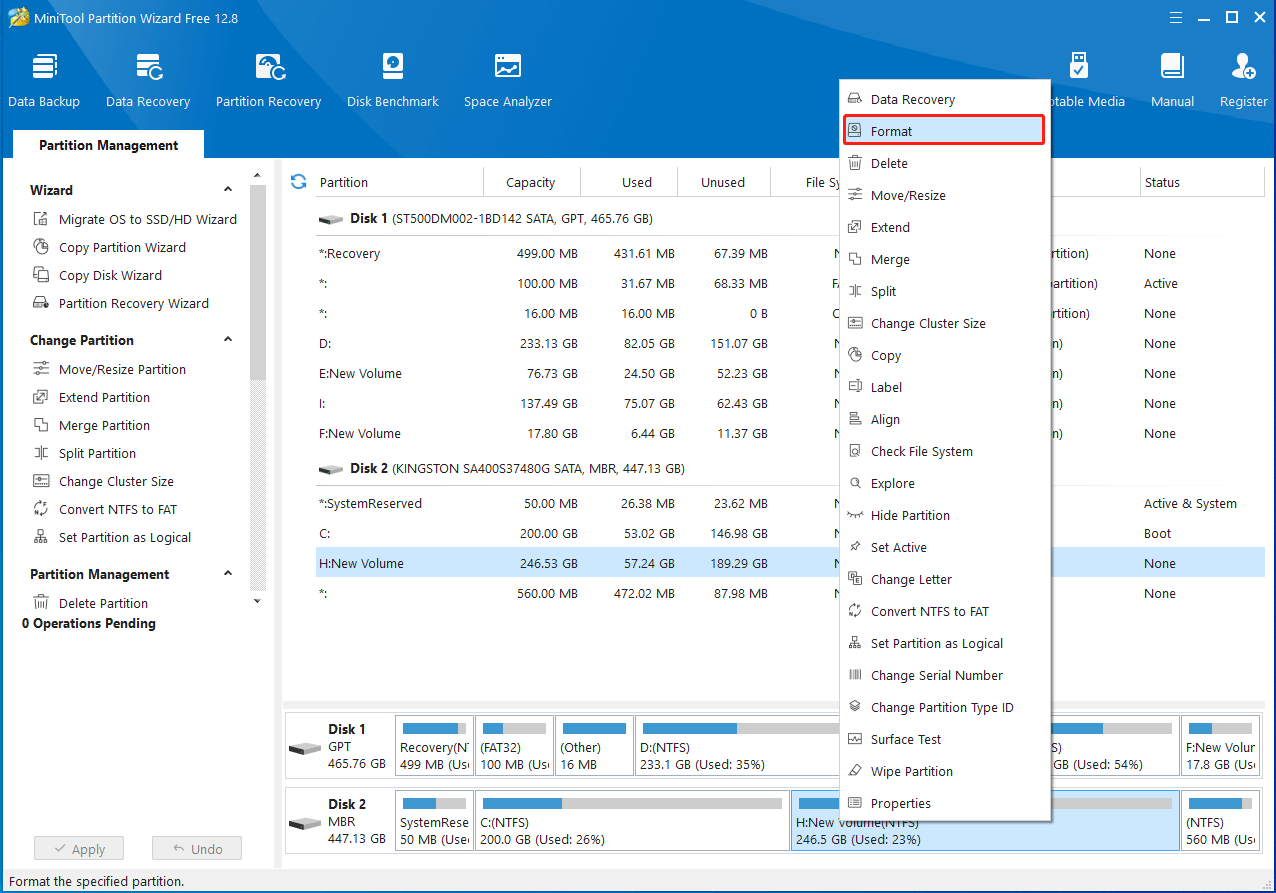Image resolution: width=1276 pixels, height=893 pixels.
Task: Open the Manual from the toolbar
Action: click(x=1172, y=80)
